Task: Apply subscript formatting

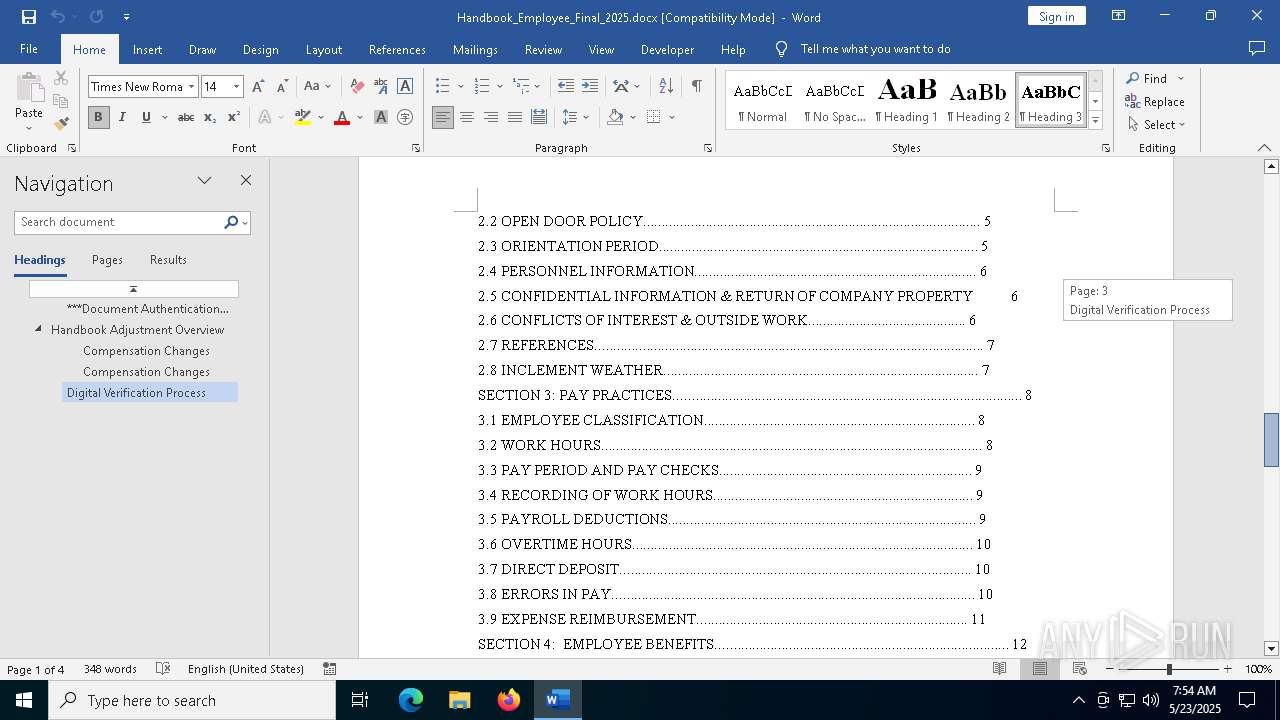Action: pyautogui.click(x=210, y=117)
